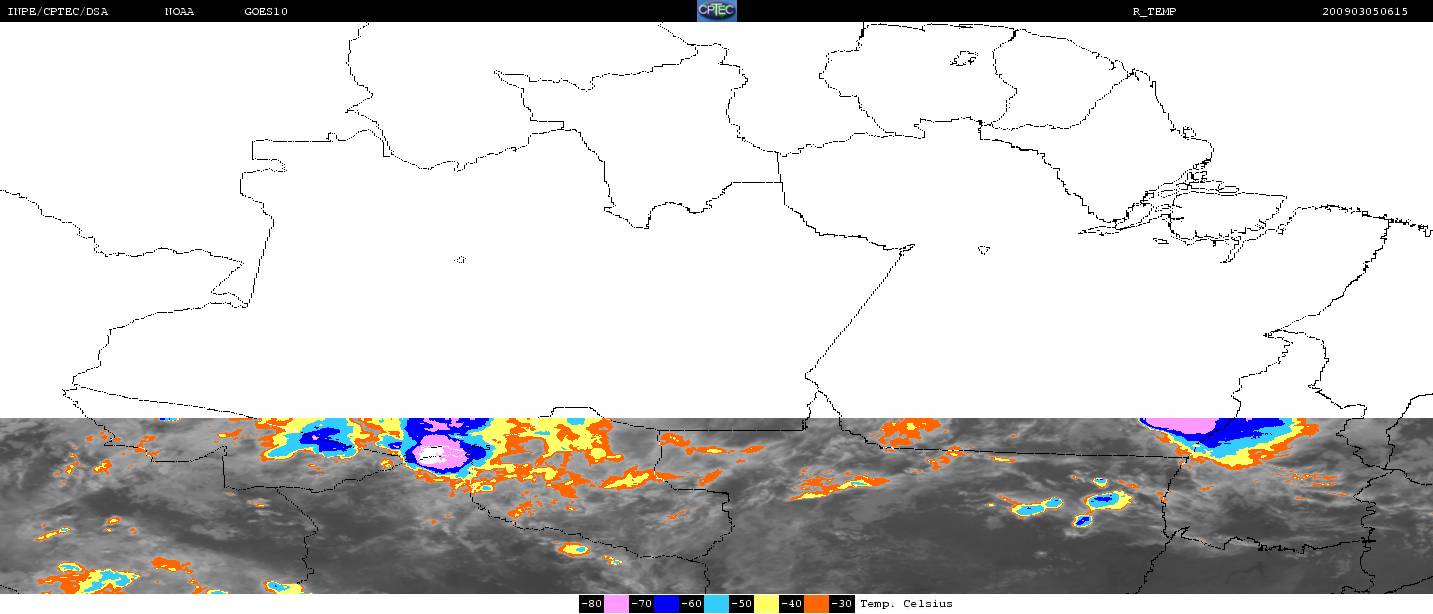Click the 200903050615 timestamp

pos(1364,12)
